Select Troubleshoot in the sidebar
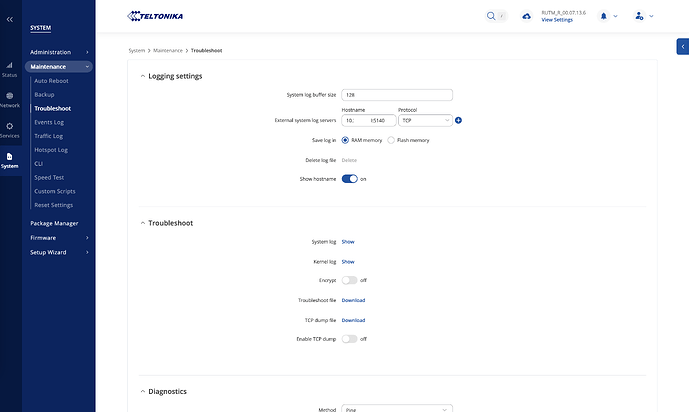This screenshot has width=690, height=412. point(52,108)
